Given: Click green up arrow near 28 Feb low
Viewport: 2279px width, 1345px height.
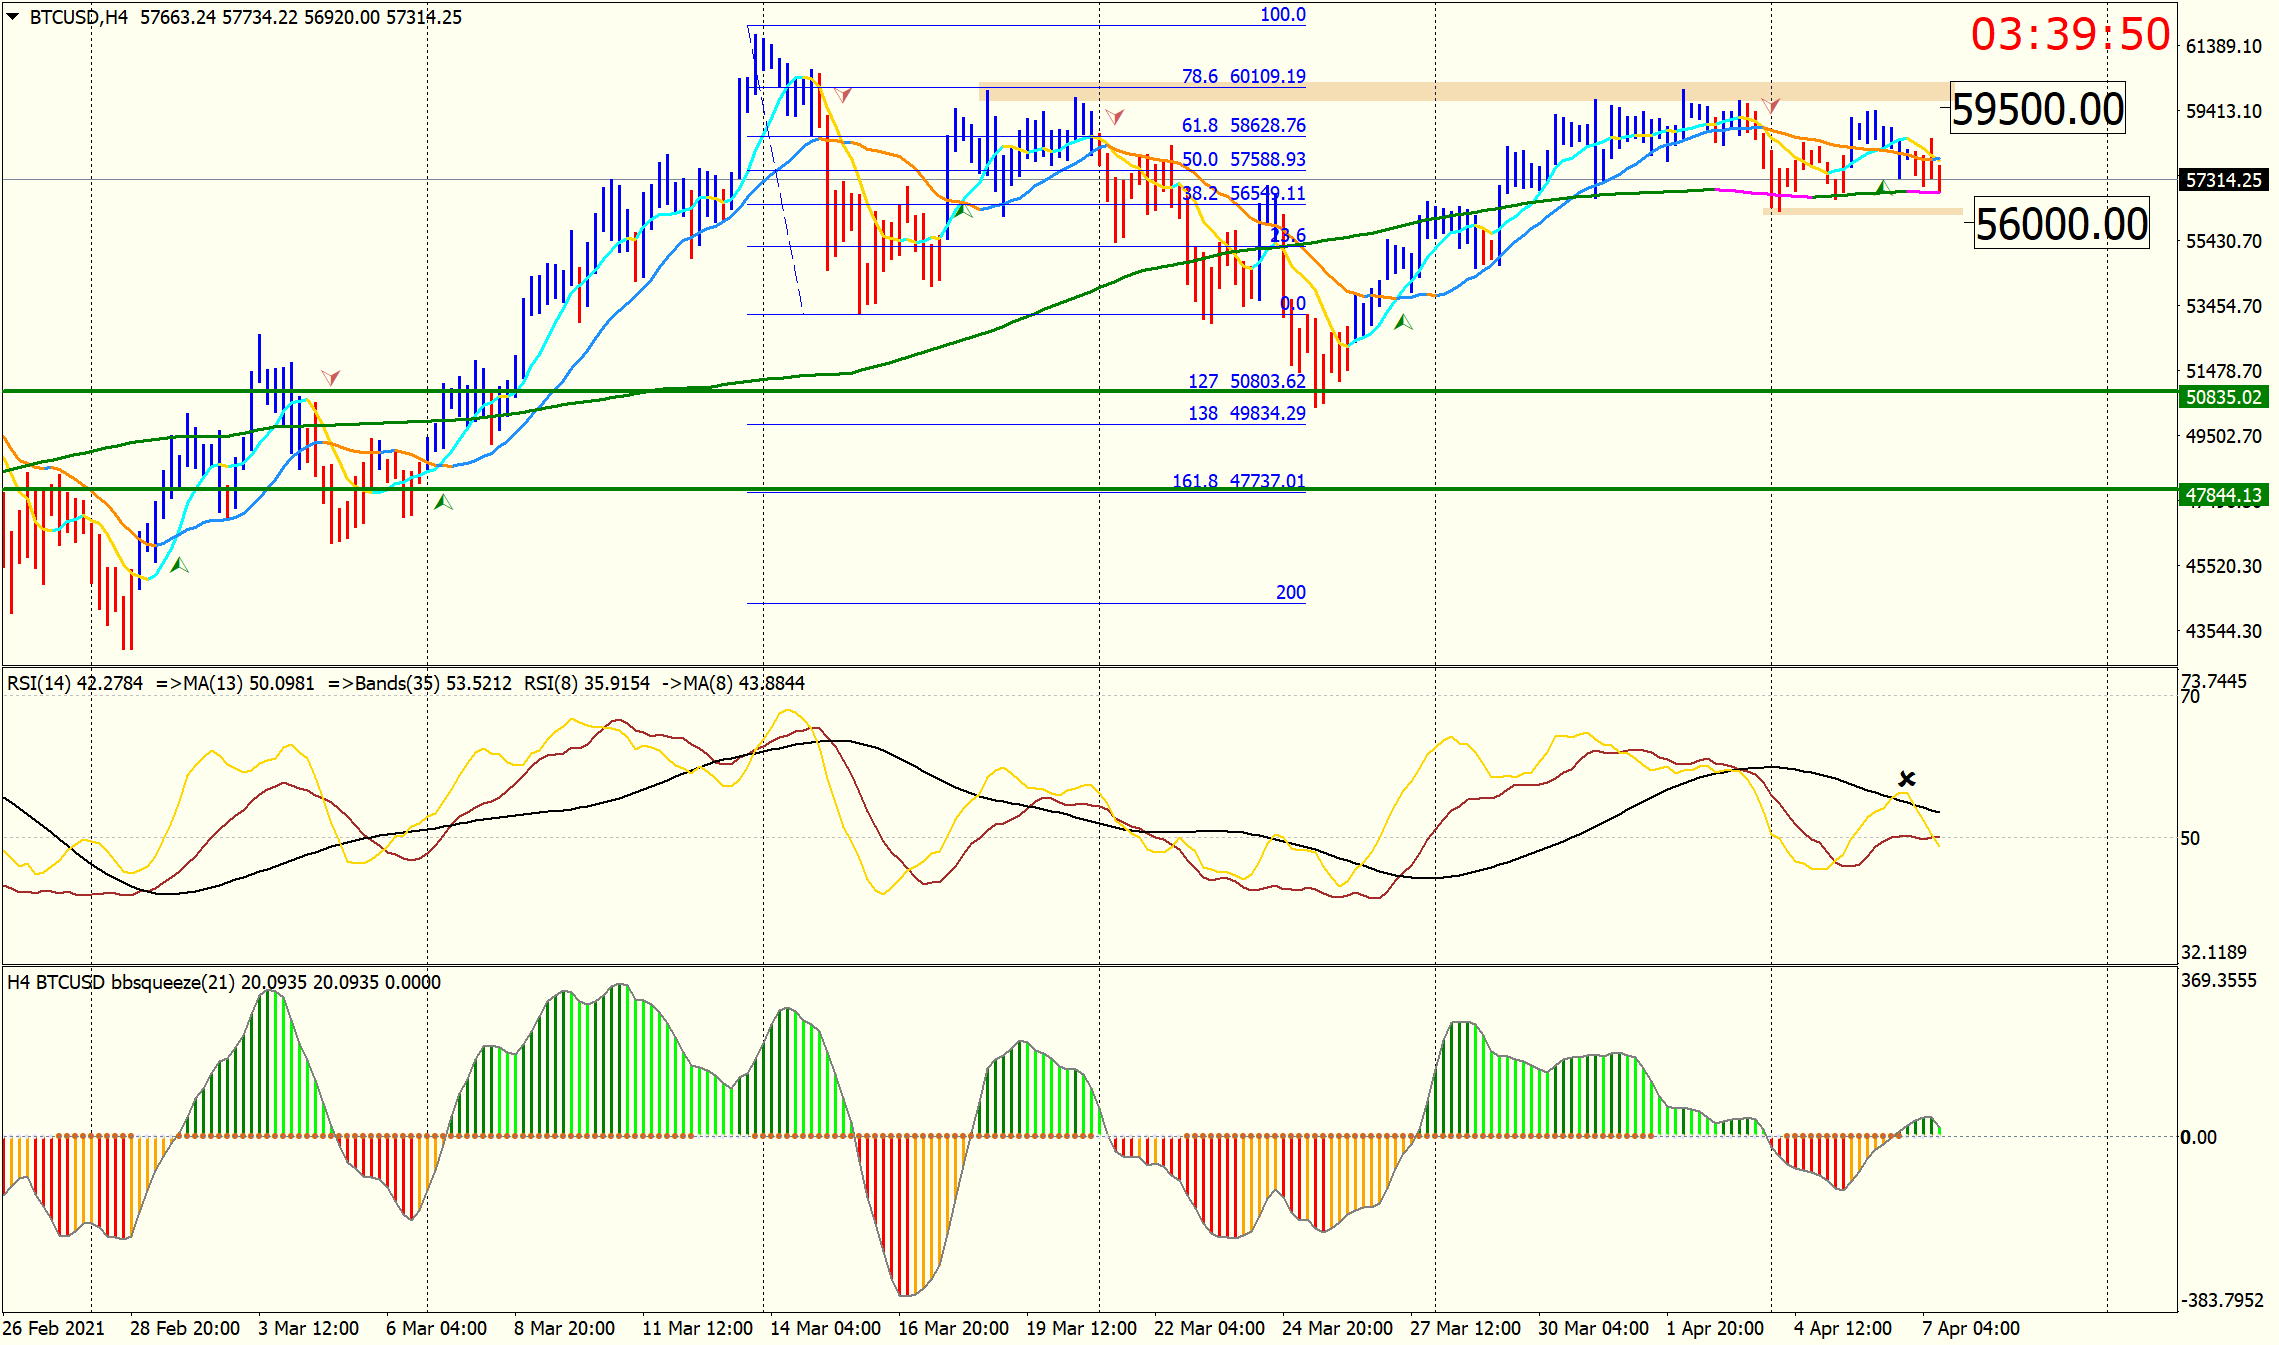Looking at the screenshot, I should (179, 565).
